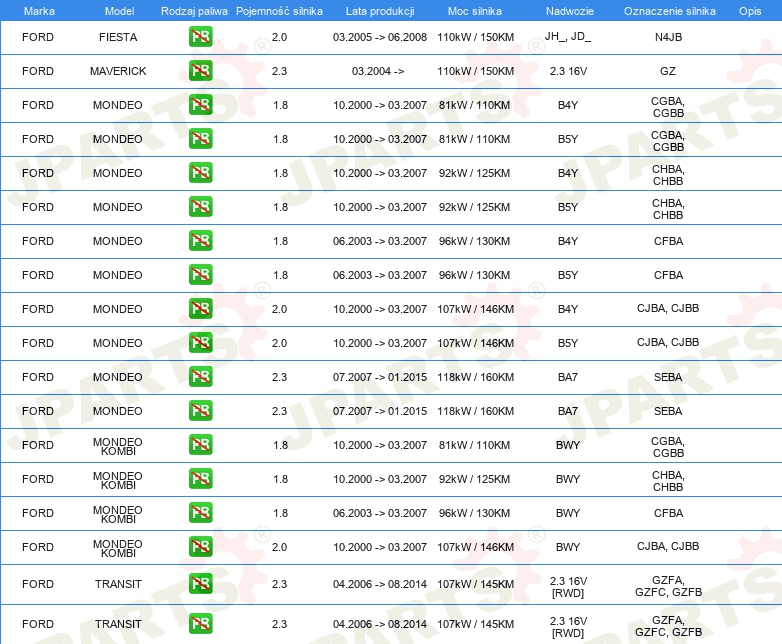Click fuel icon for MONDEO 107kW B5Y row
Viewport: 782px width, 644px height.
coord(200,343)
